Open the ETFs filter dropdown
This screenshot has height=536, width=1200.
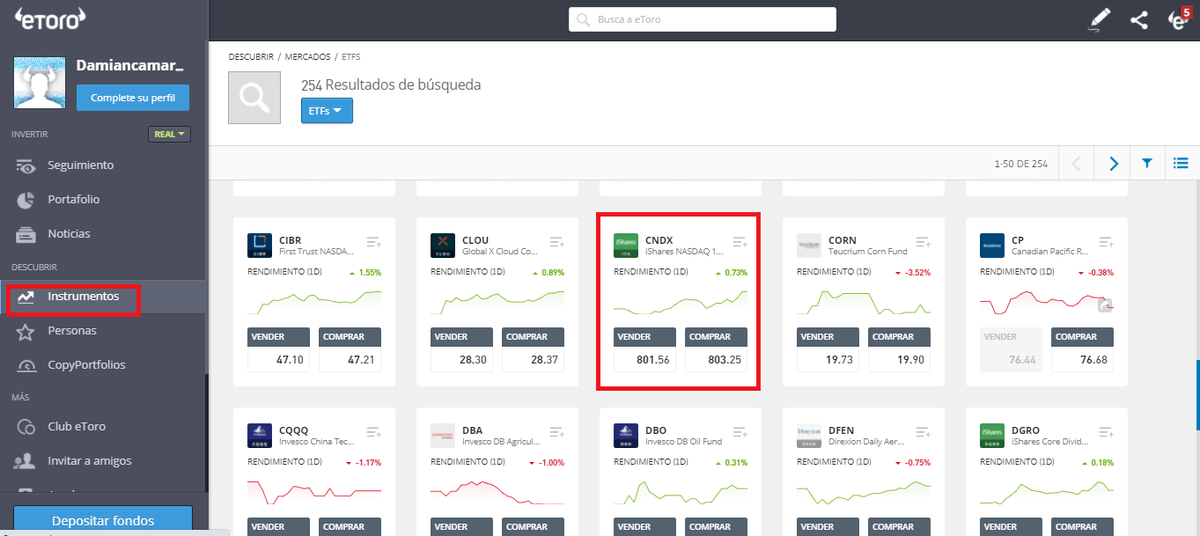tap(326, 111)
